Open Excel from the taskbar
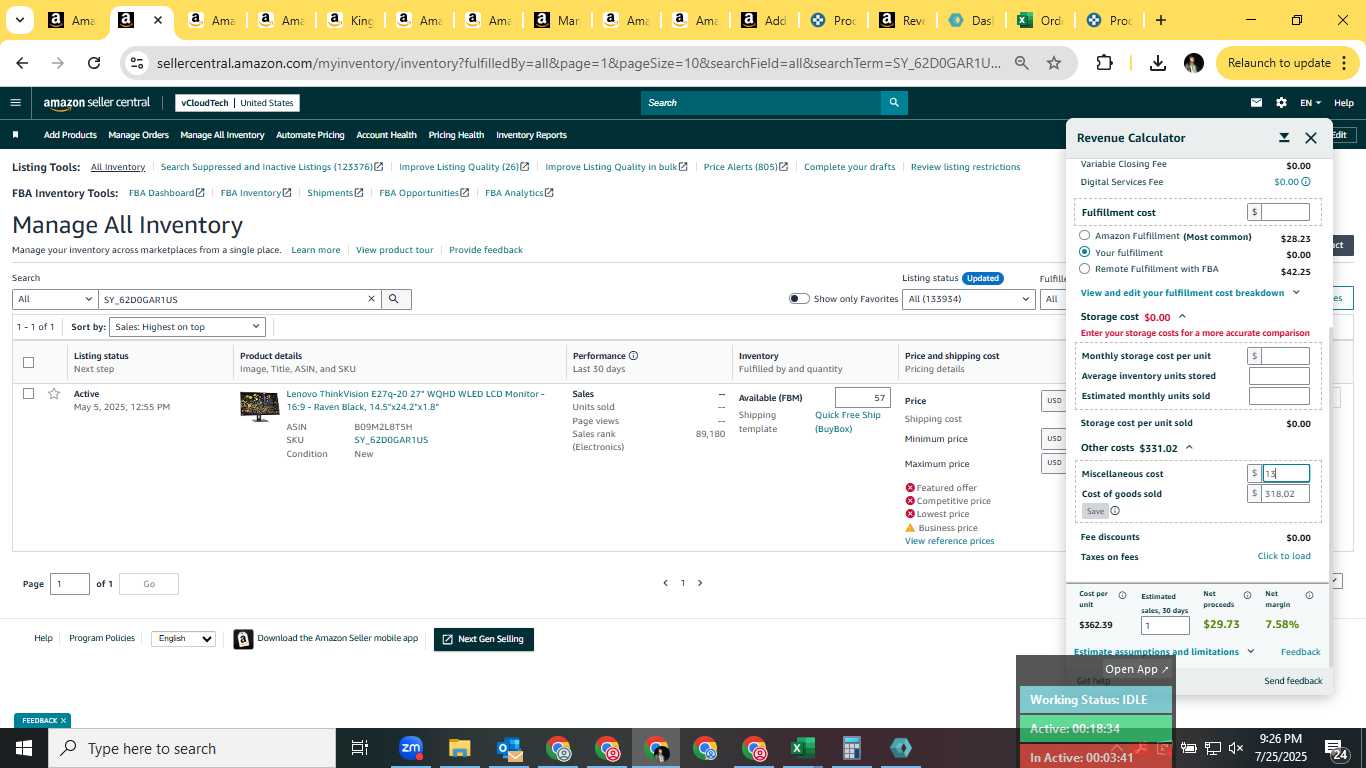This screenshot has height=768, width=1366. pos(802,748)
